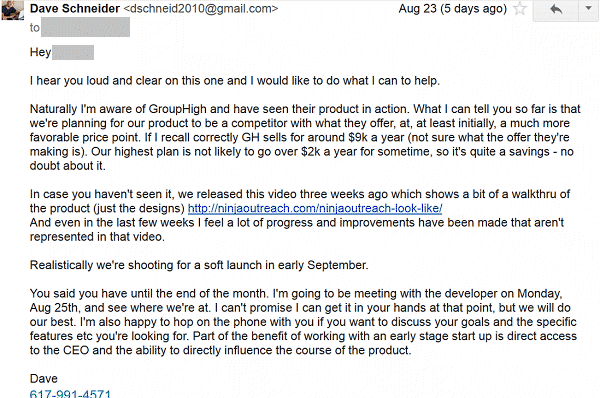The height and width of the screenshot is (398, 600).
Task: Open the more options arrow beside reply
Action: point(589,9)
